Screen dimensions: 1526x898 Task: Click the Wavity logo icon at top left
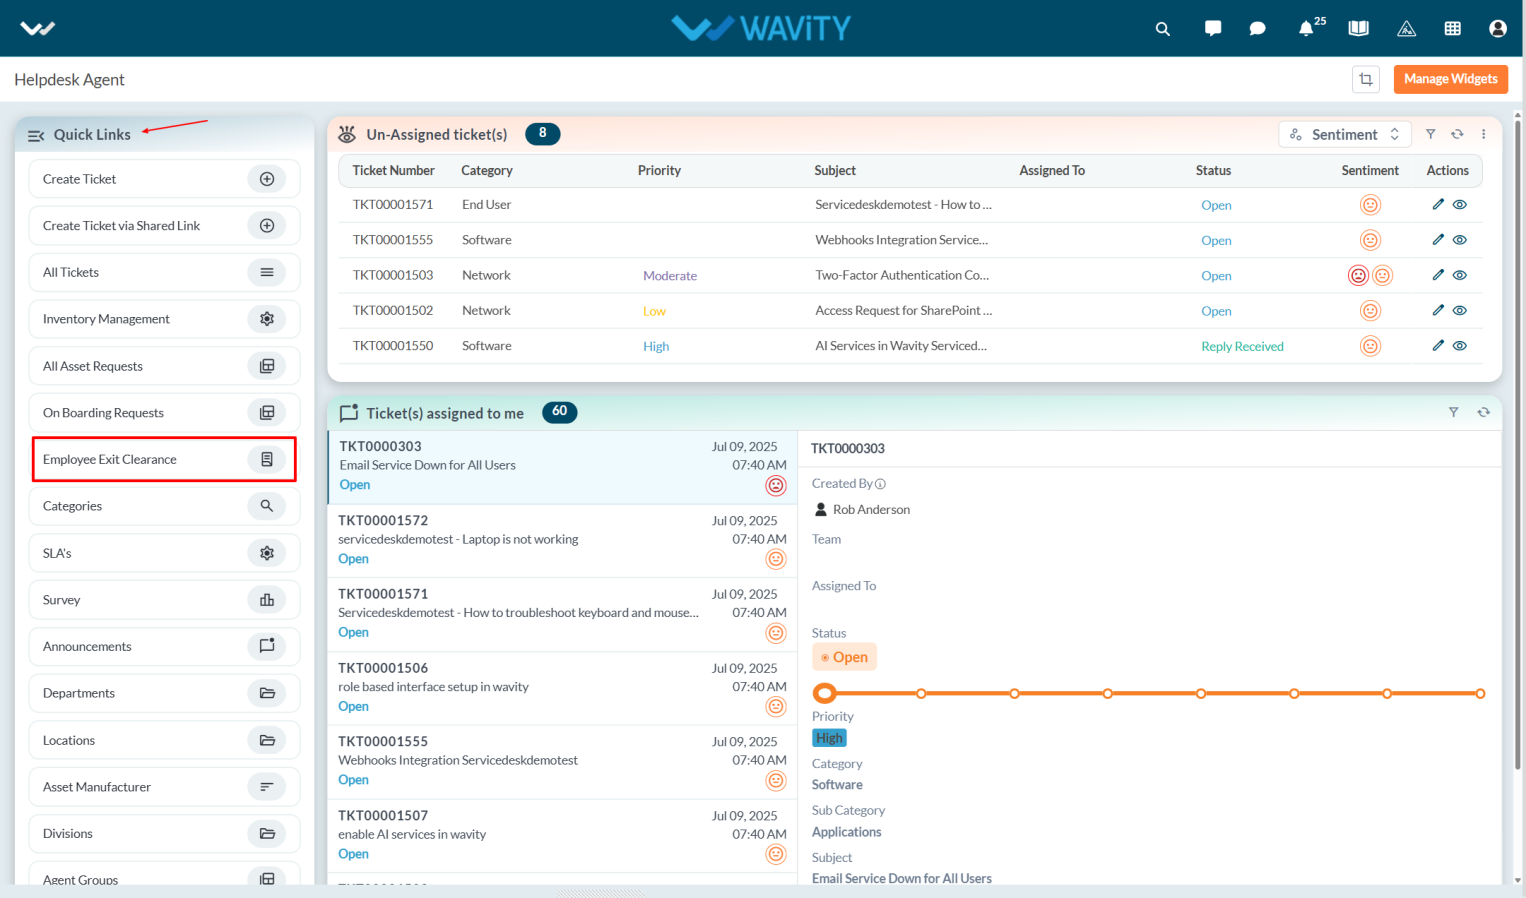click(37, 28)
